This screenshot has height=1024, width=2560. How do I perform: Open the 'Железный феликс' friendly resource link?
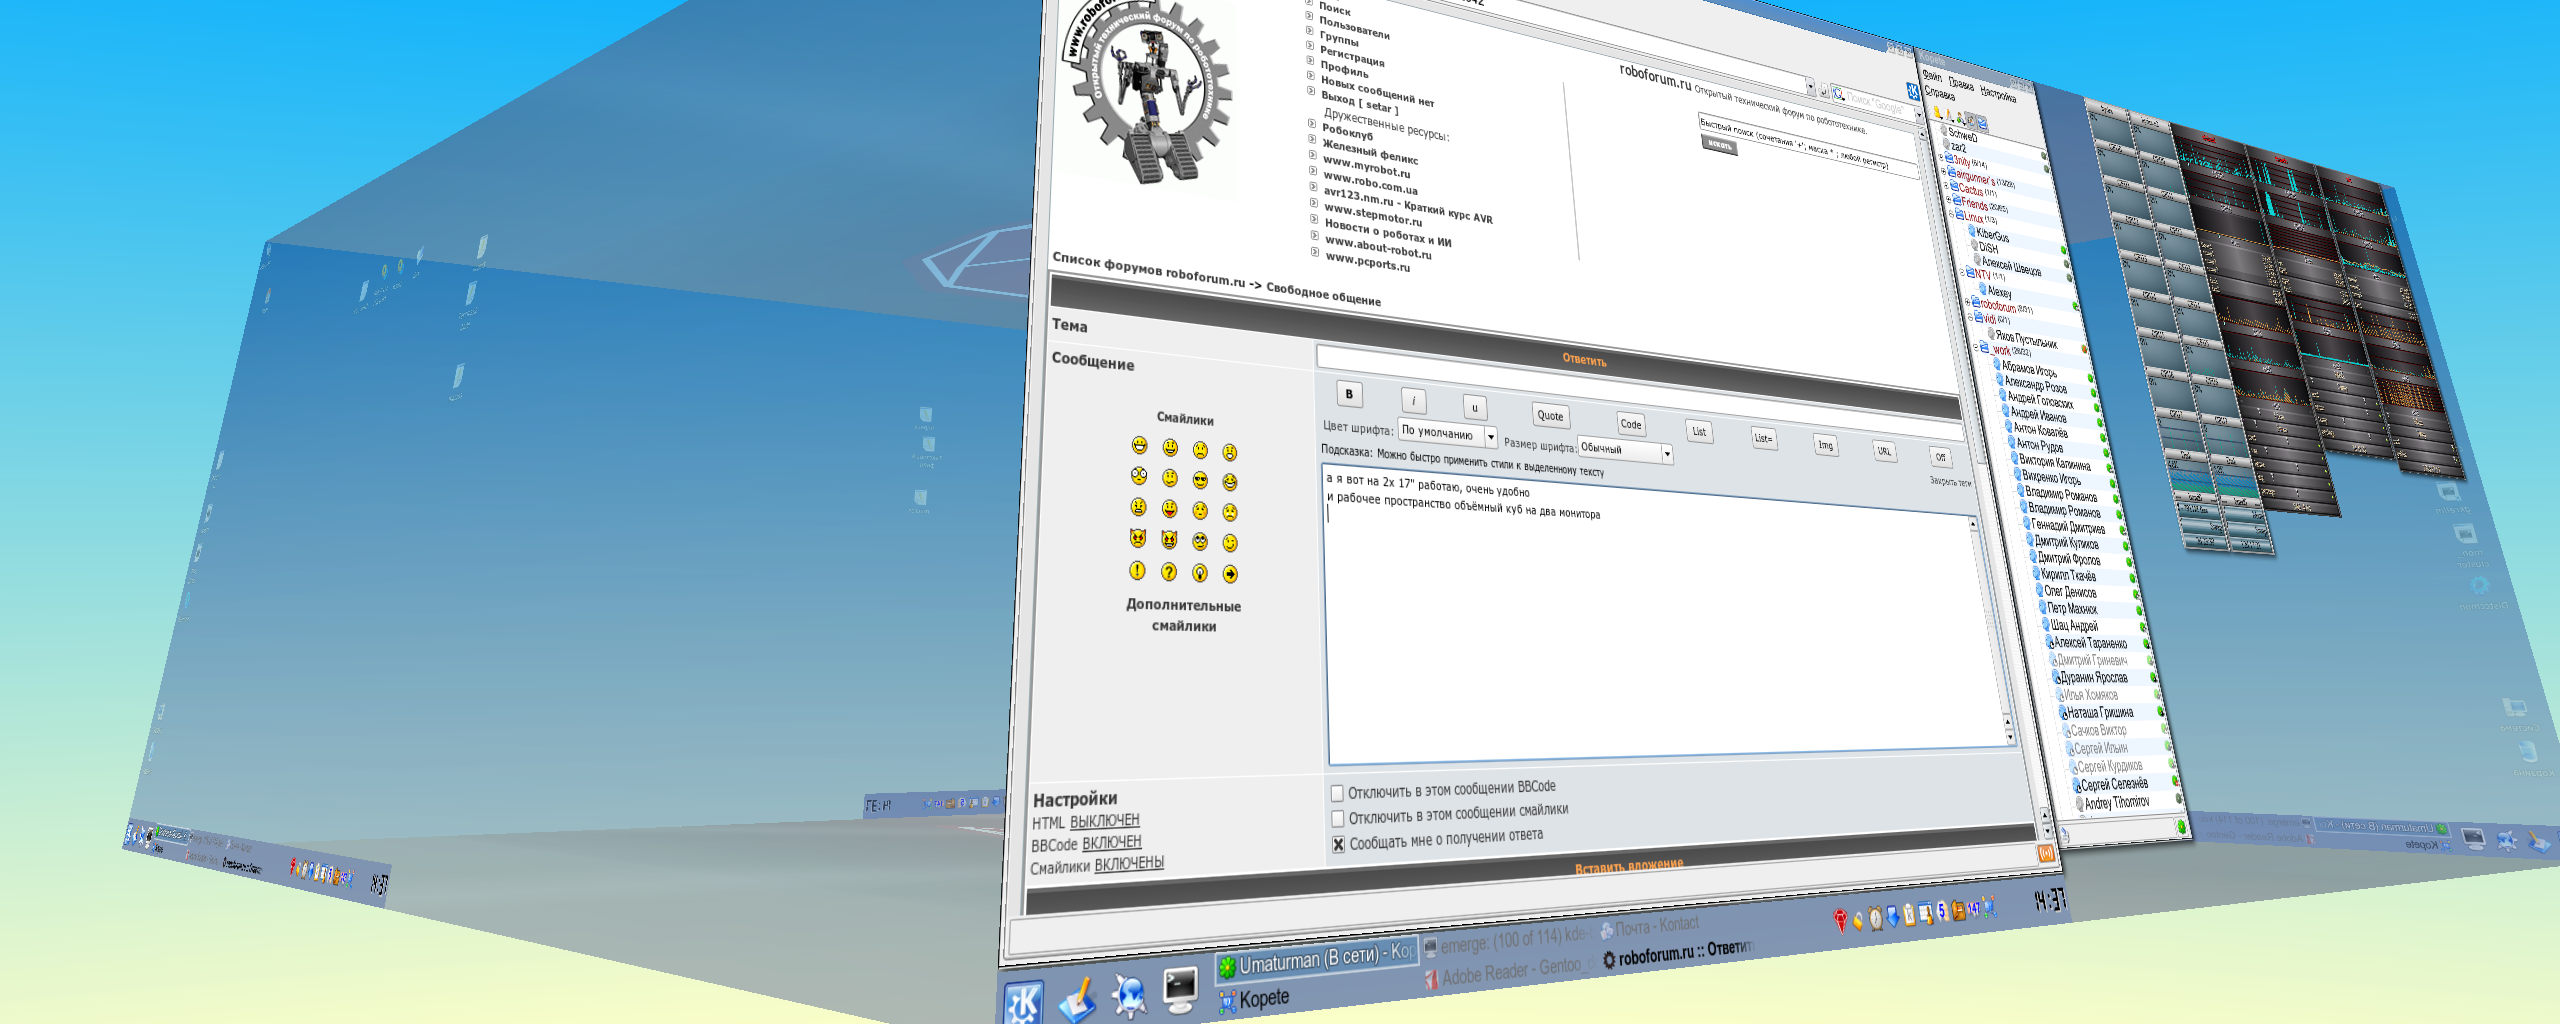pos(1370,153)
